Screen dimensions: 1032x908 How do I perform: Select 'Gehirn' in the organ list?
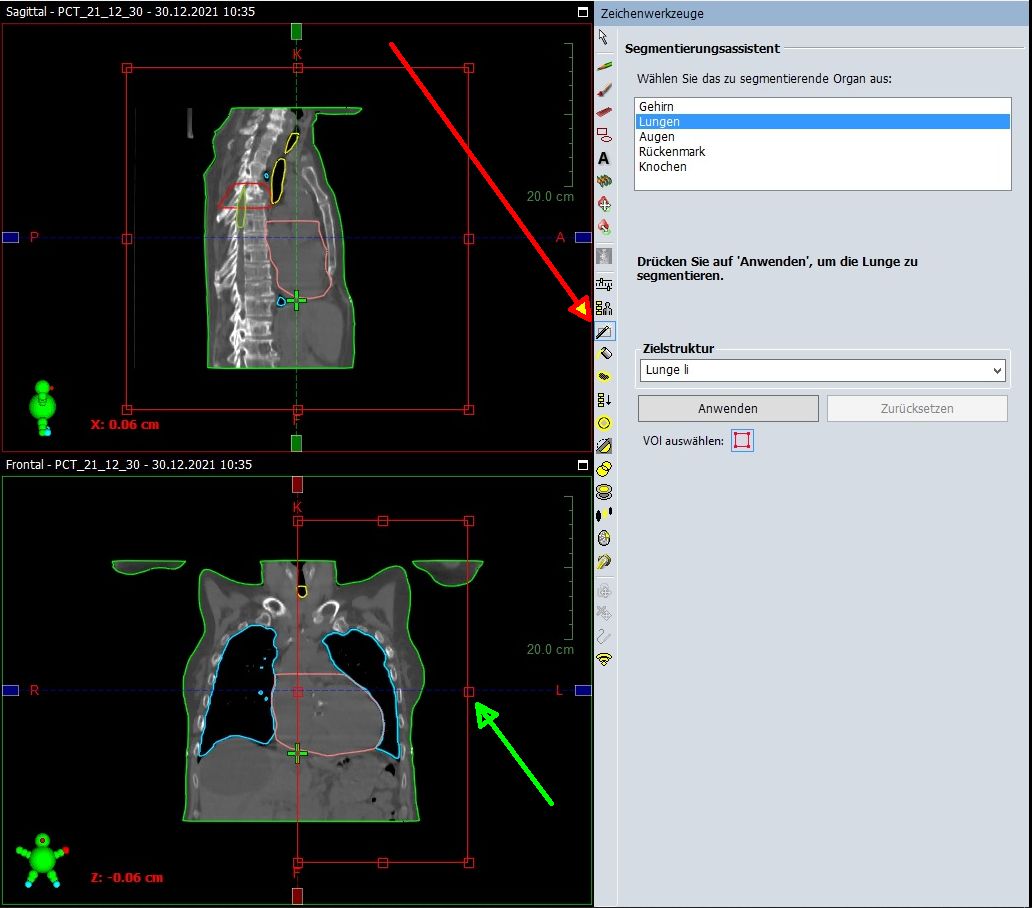[x=656, y=106]
